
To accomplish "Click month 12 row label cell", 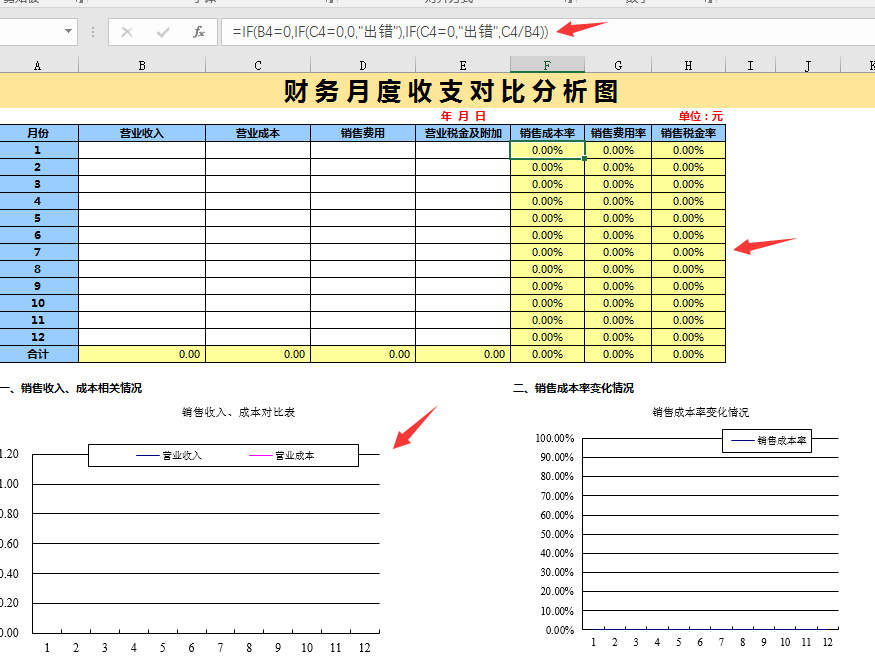I will (x=39, y=337).
